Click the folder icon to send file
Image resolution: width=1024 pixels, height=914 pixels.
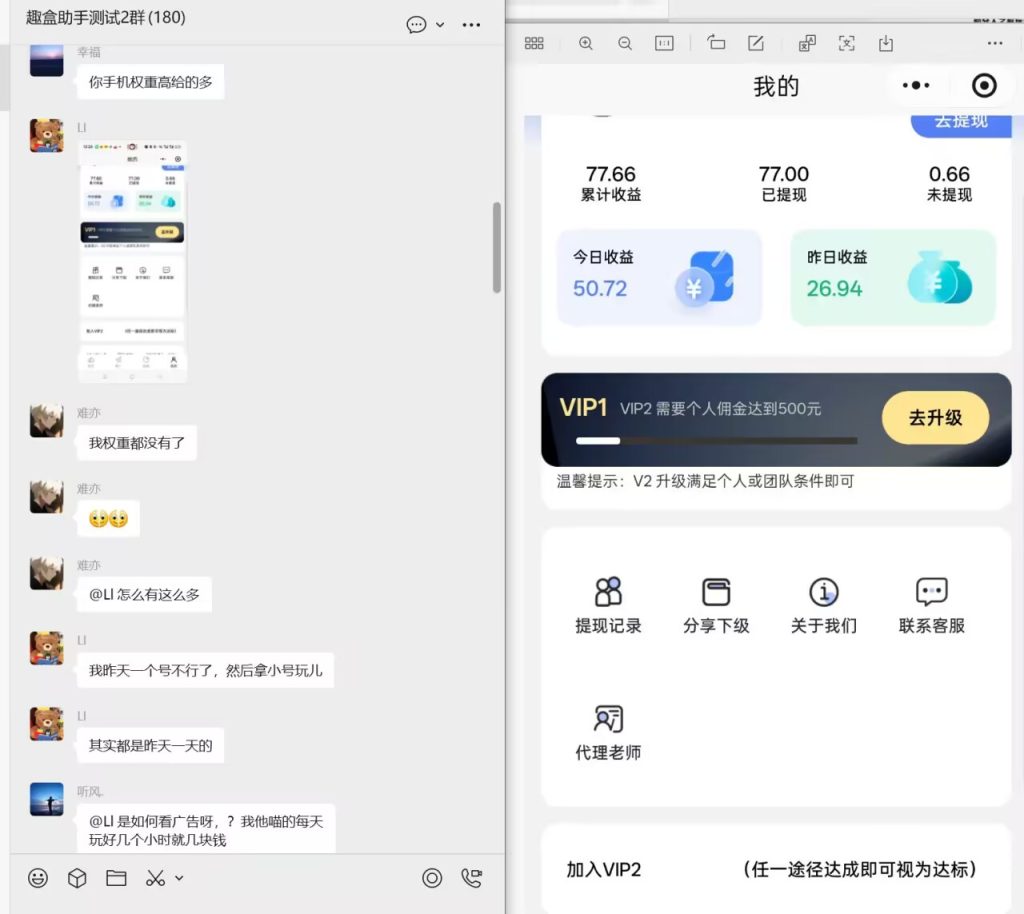(116, 878)
